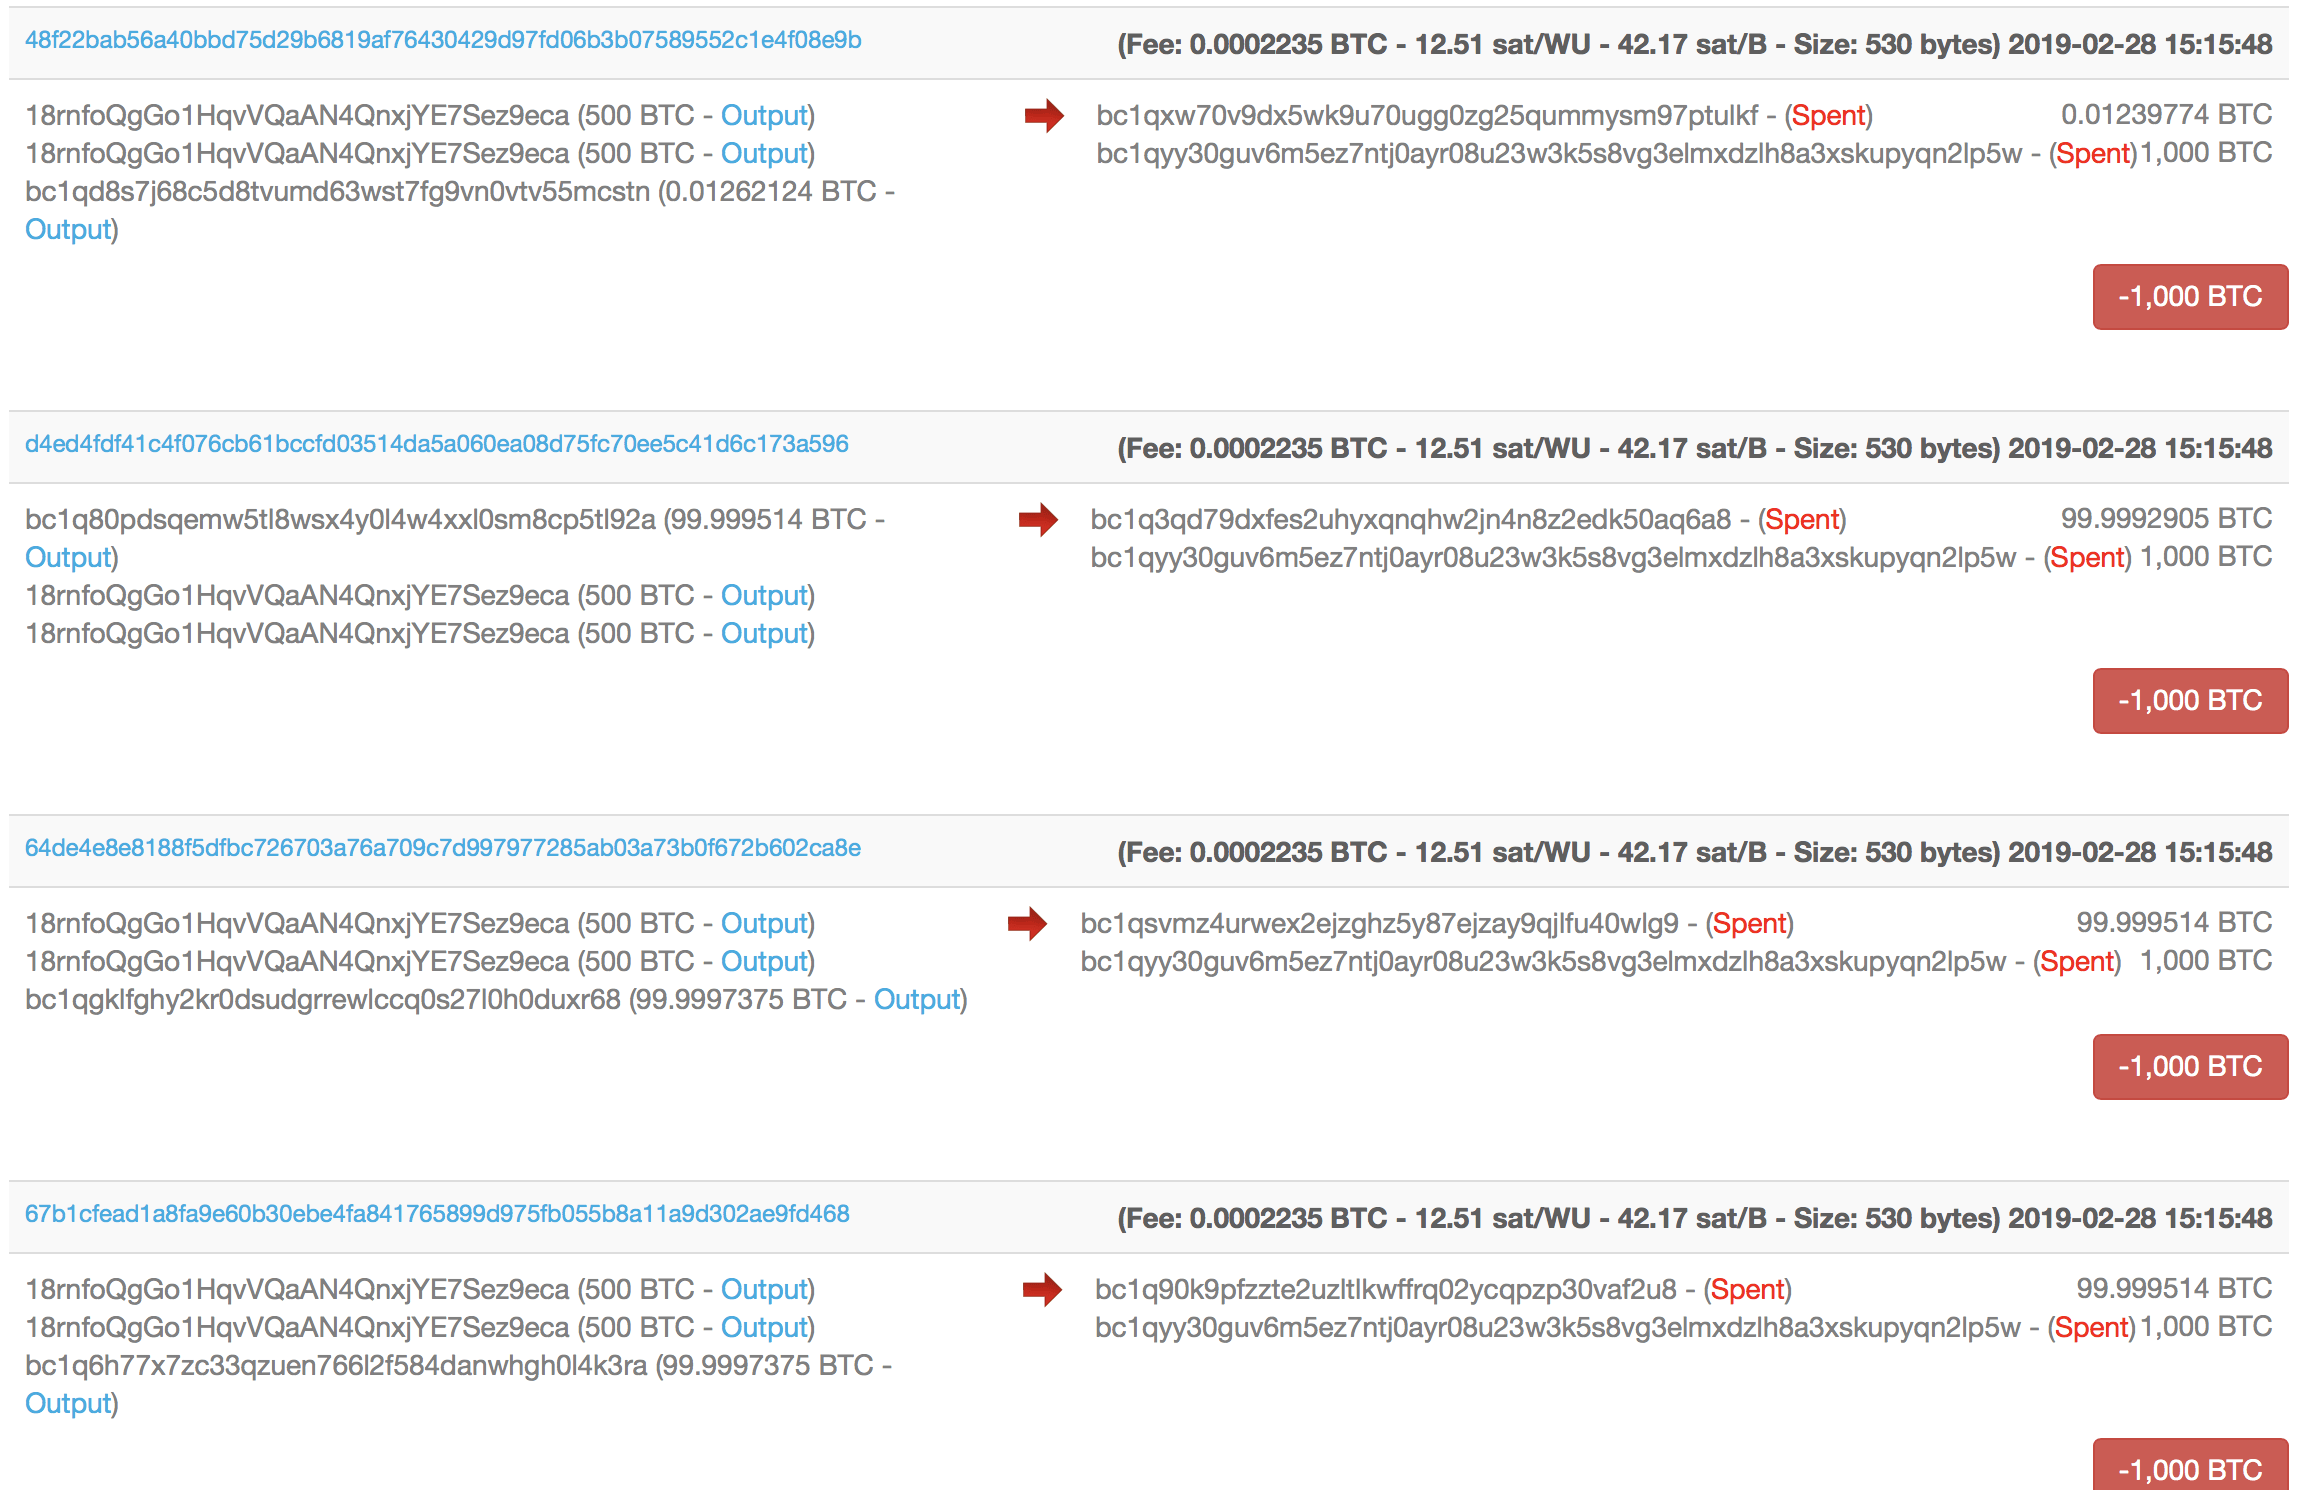Select output address bc1q90k9pfzzte2uzltlkwffrq02ycqpzp30vaf2u8
Screen dimensions: 2308x1490
[x=1386, y=1290]
